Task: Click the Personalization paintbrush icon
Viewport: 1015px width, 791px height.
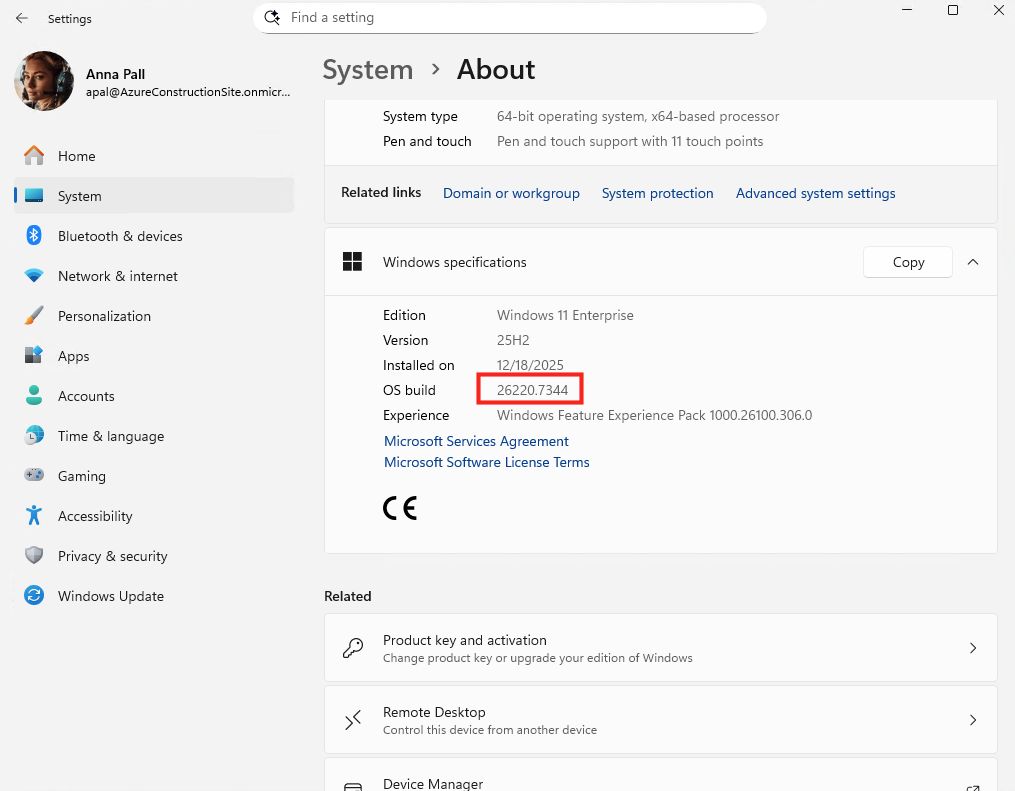Action: (34, 316)
